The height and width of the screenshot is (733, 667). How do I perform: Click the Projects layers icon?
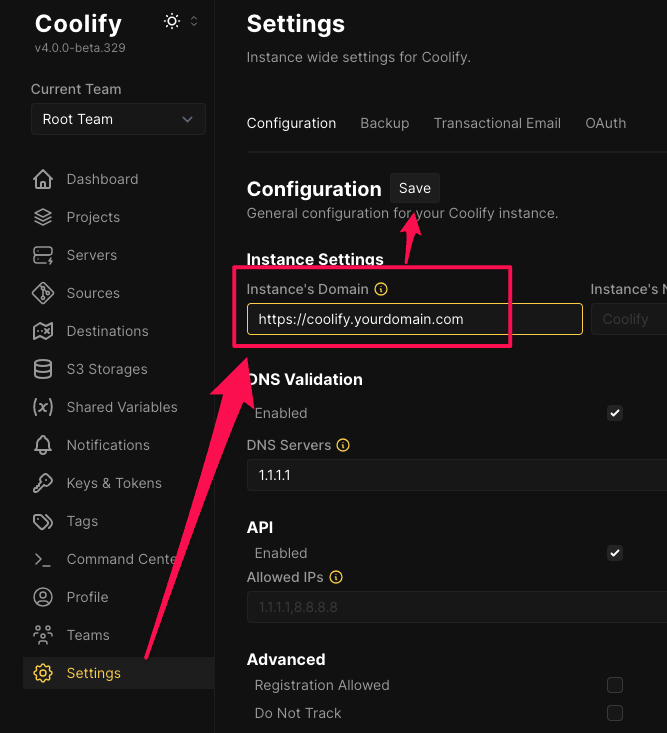point(43,217)
